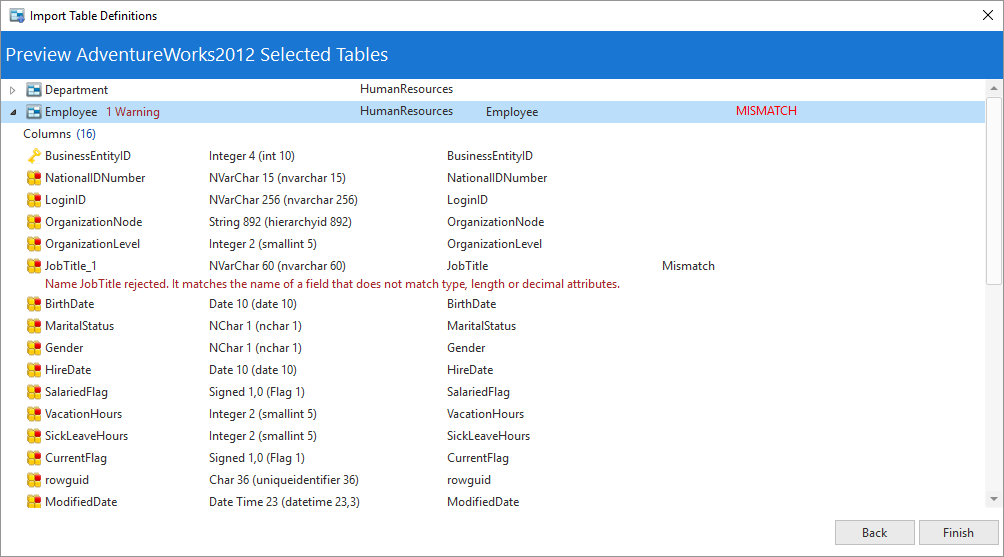
Task: Click the HireDate column icon
Action: coord(34,370)
